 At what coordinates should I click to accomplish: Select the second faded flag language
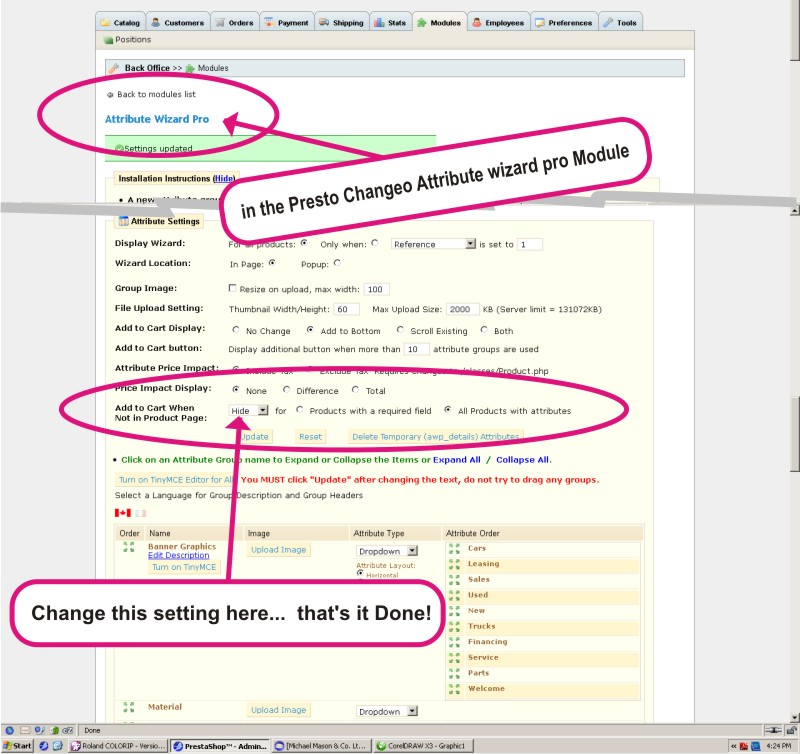[x=140, y=513]
